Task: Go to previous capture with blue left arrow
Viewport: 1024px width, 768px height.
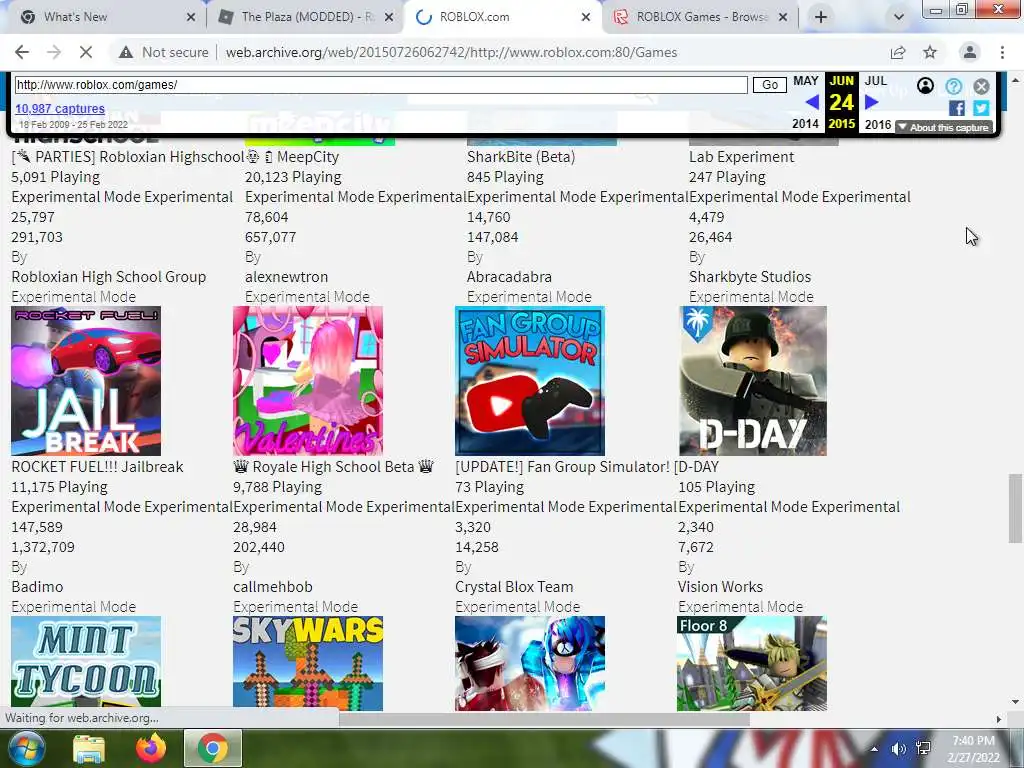Action: tap(812, 102)
